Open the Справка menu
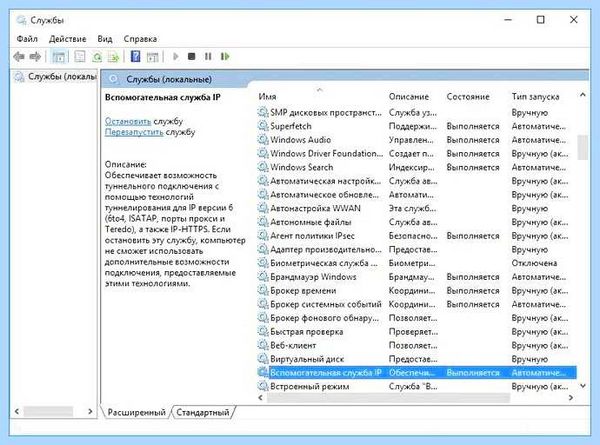Image resolution: width=600 pixels, height=445 pixels. tap(140, 39)
